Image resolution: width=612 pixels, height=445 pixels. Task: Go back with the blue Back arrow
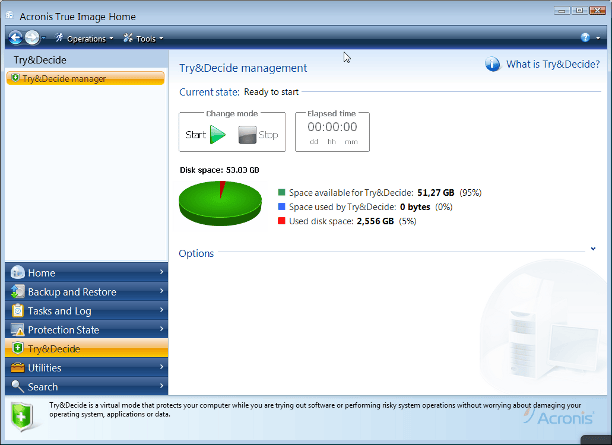coord(16,38)
